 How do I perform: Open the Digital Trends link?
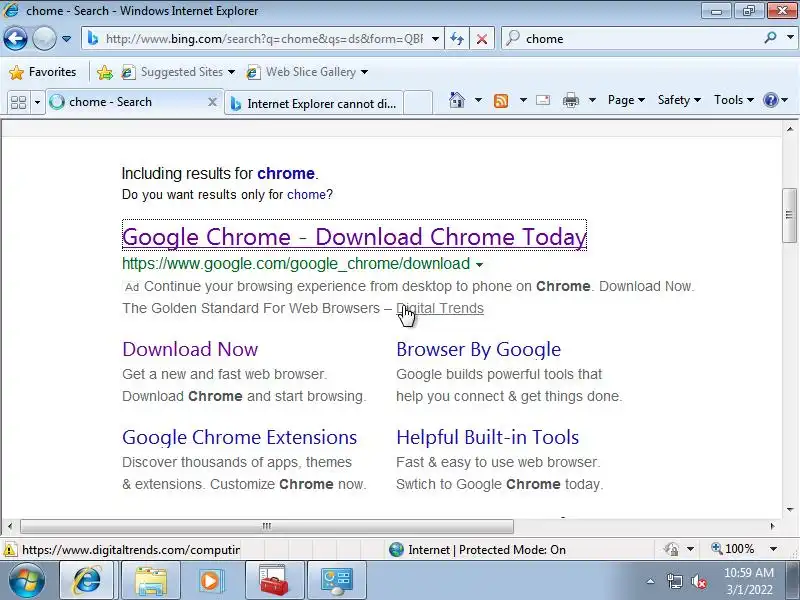pos(440,308)
